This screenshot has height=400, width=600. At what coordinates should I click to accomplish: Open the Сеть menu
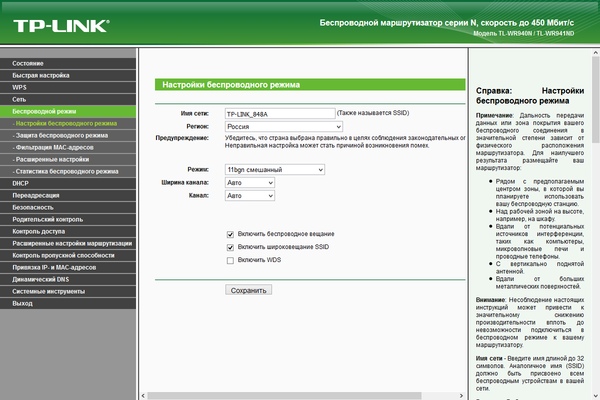(68, 100)
